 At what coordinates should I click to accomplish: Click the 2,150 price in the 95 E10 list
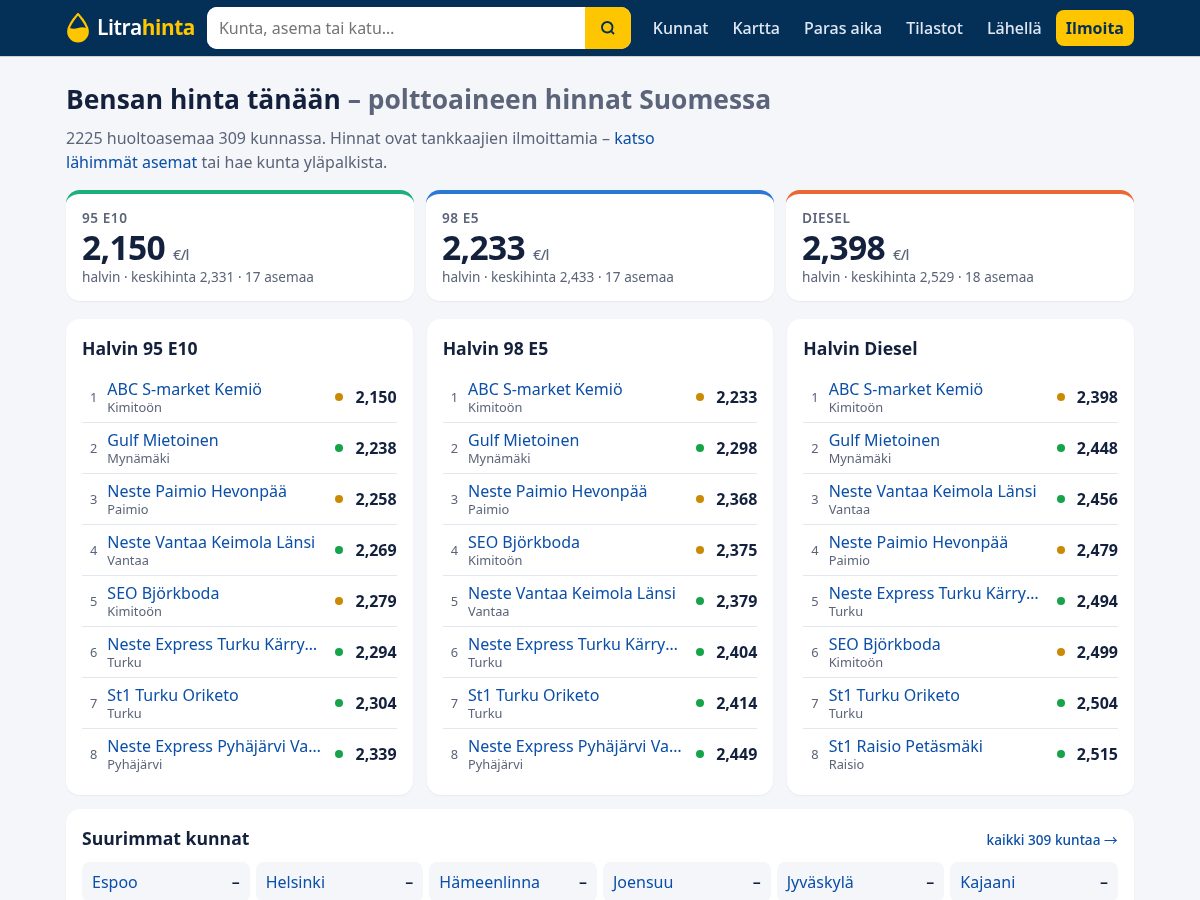376,397
